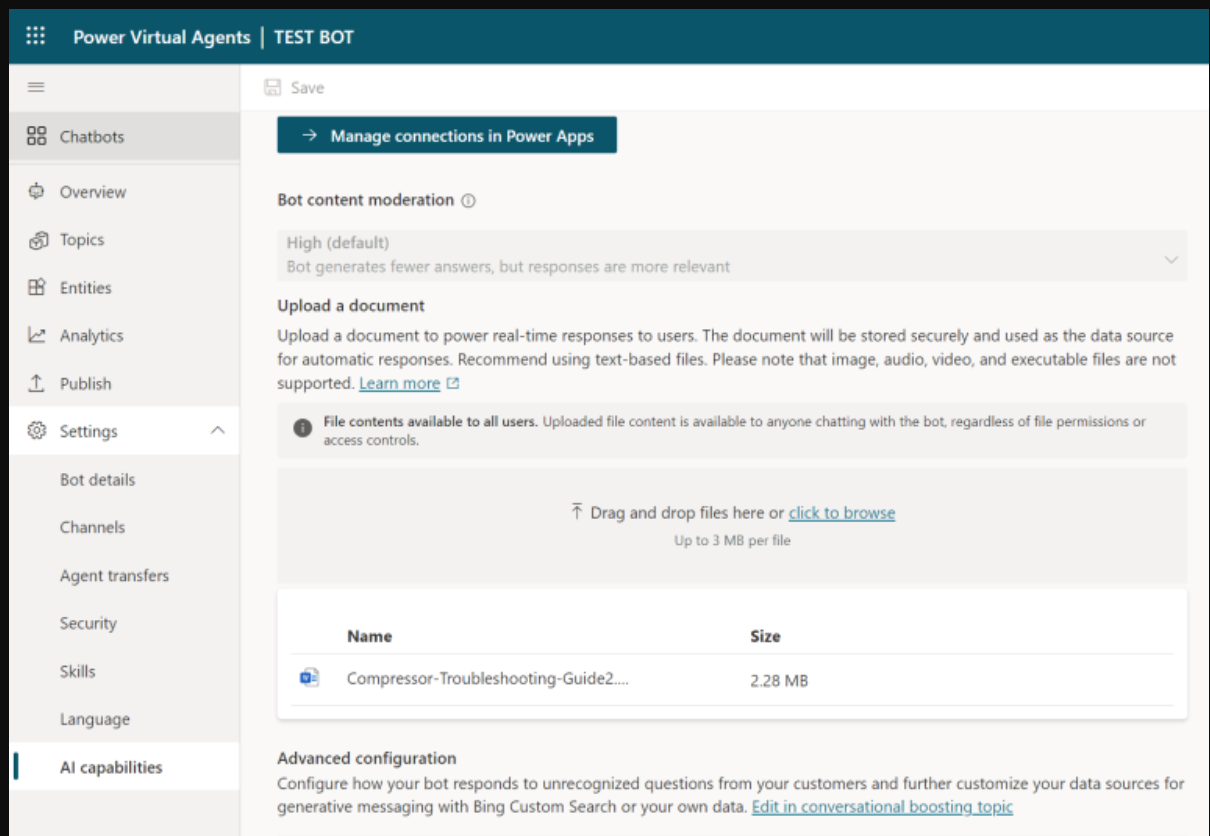Image resolution: width=1210 pixels, height=836 pixels.
Task: Click the Publish upload arrow icon
Action: coord(37,383)
